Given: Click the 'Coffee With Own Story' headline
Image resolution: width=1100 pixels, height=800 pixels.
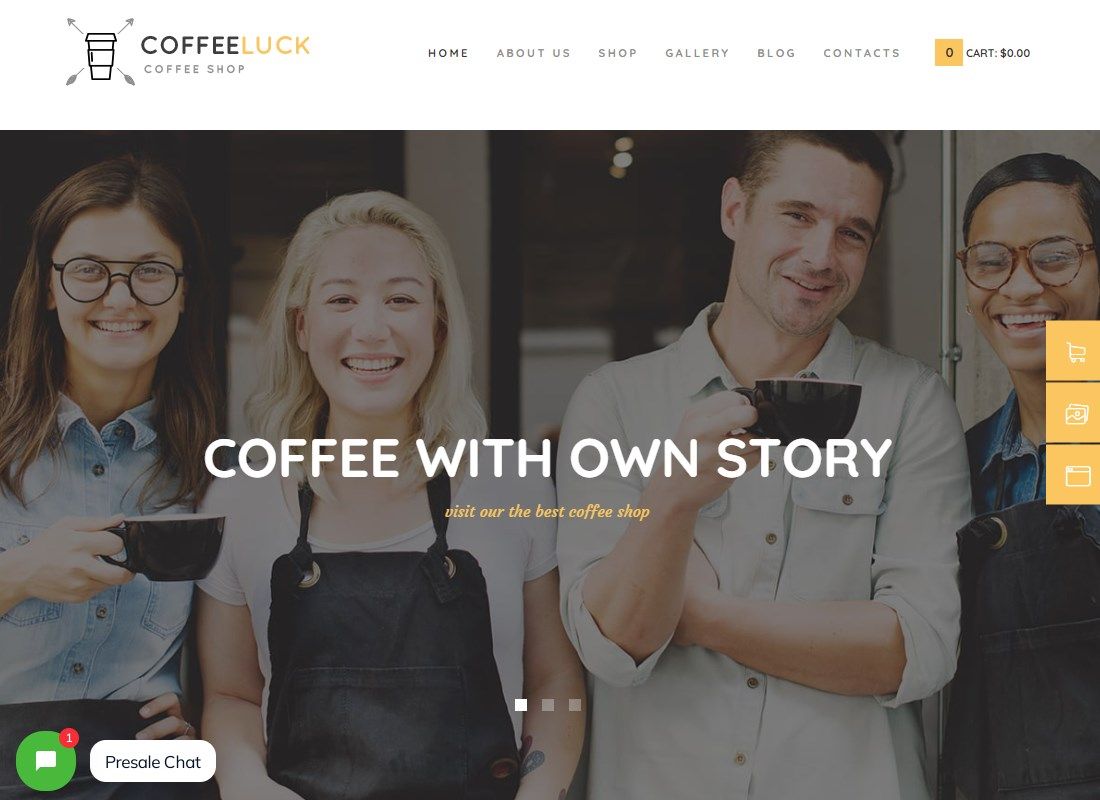Looking at the screenshot, I should coord(548,458).
